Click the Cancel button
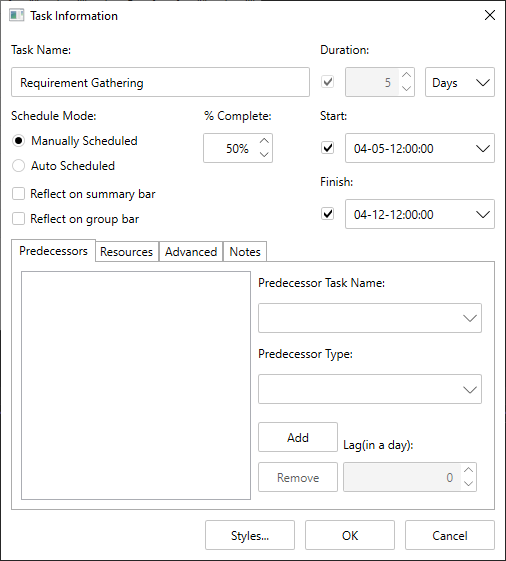The width and height of the screenshot is (506, 561). coord(450,535)
